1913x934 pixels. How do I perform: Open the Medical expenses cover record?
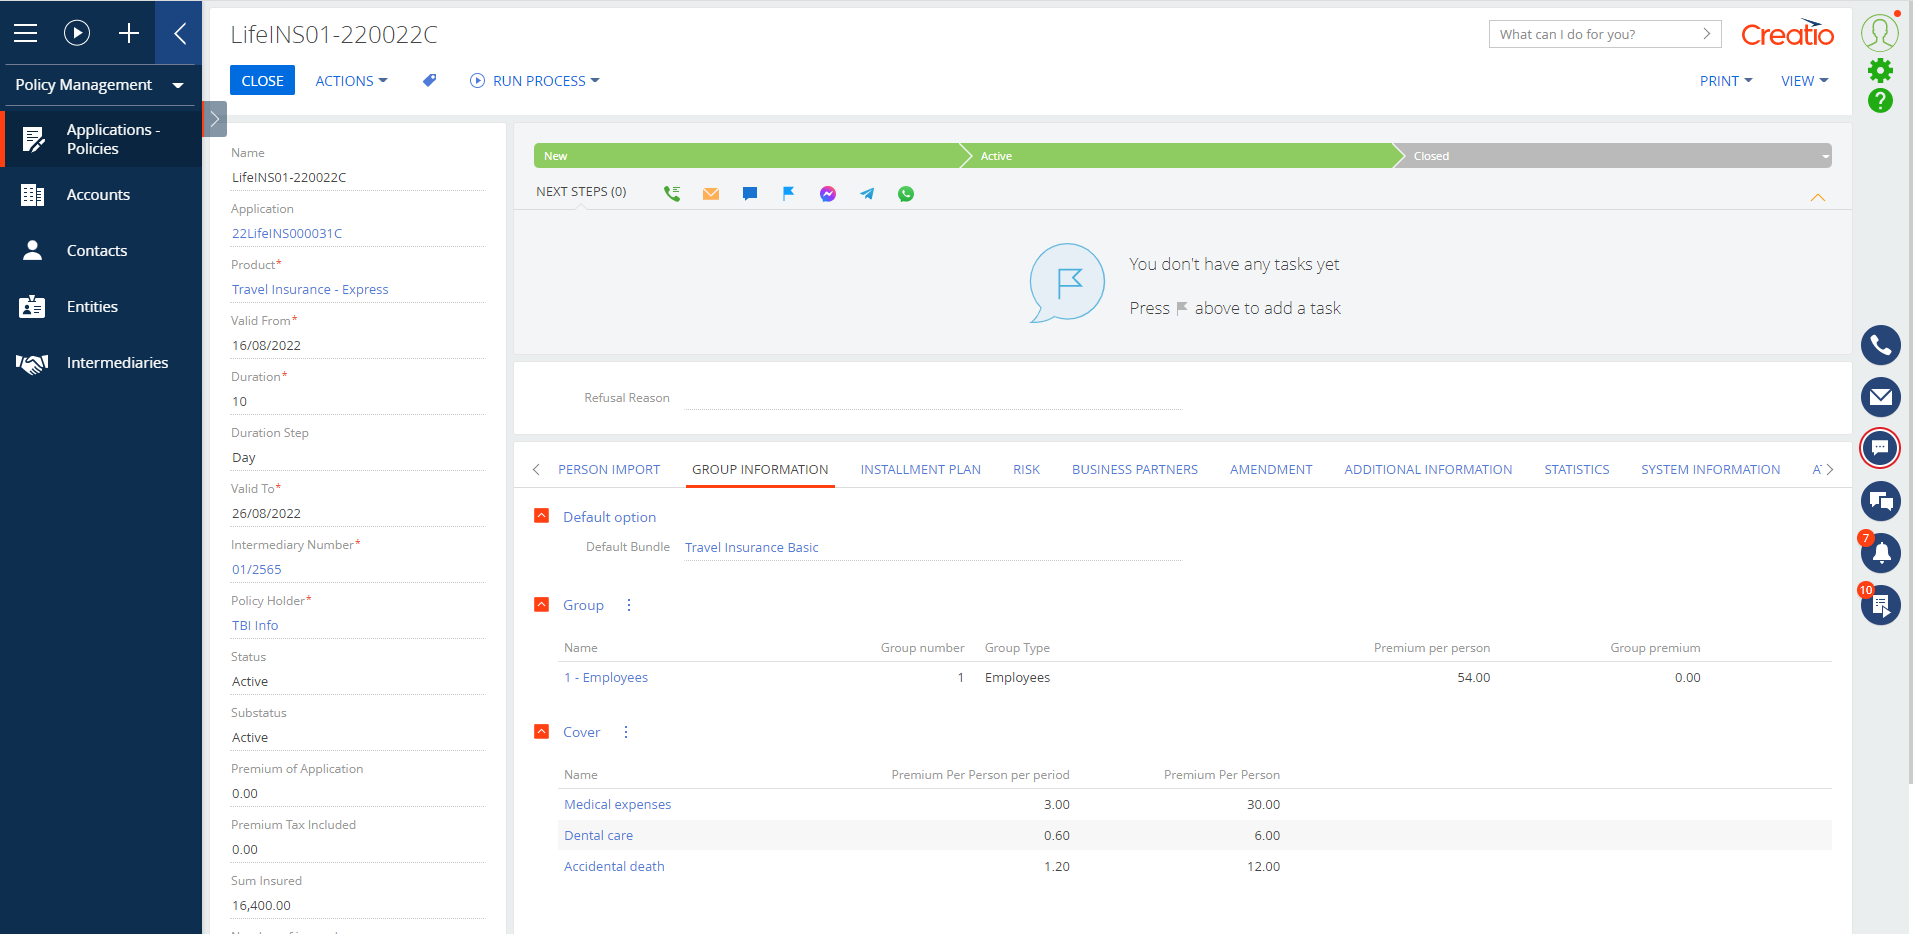click(617, 804)
